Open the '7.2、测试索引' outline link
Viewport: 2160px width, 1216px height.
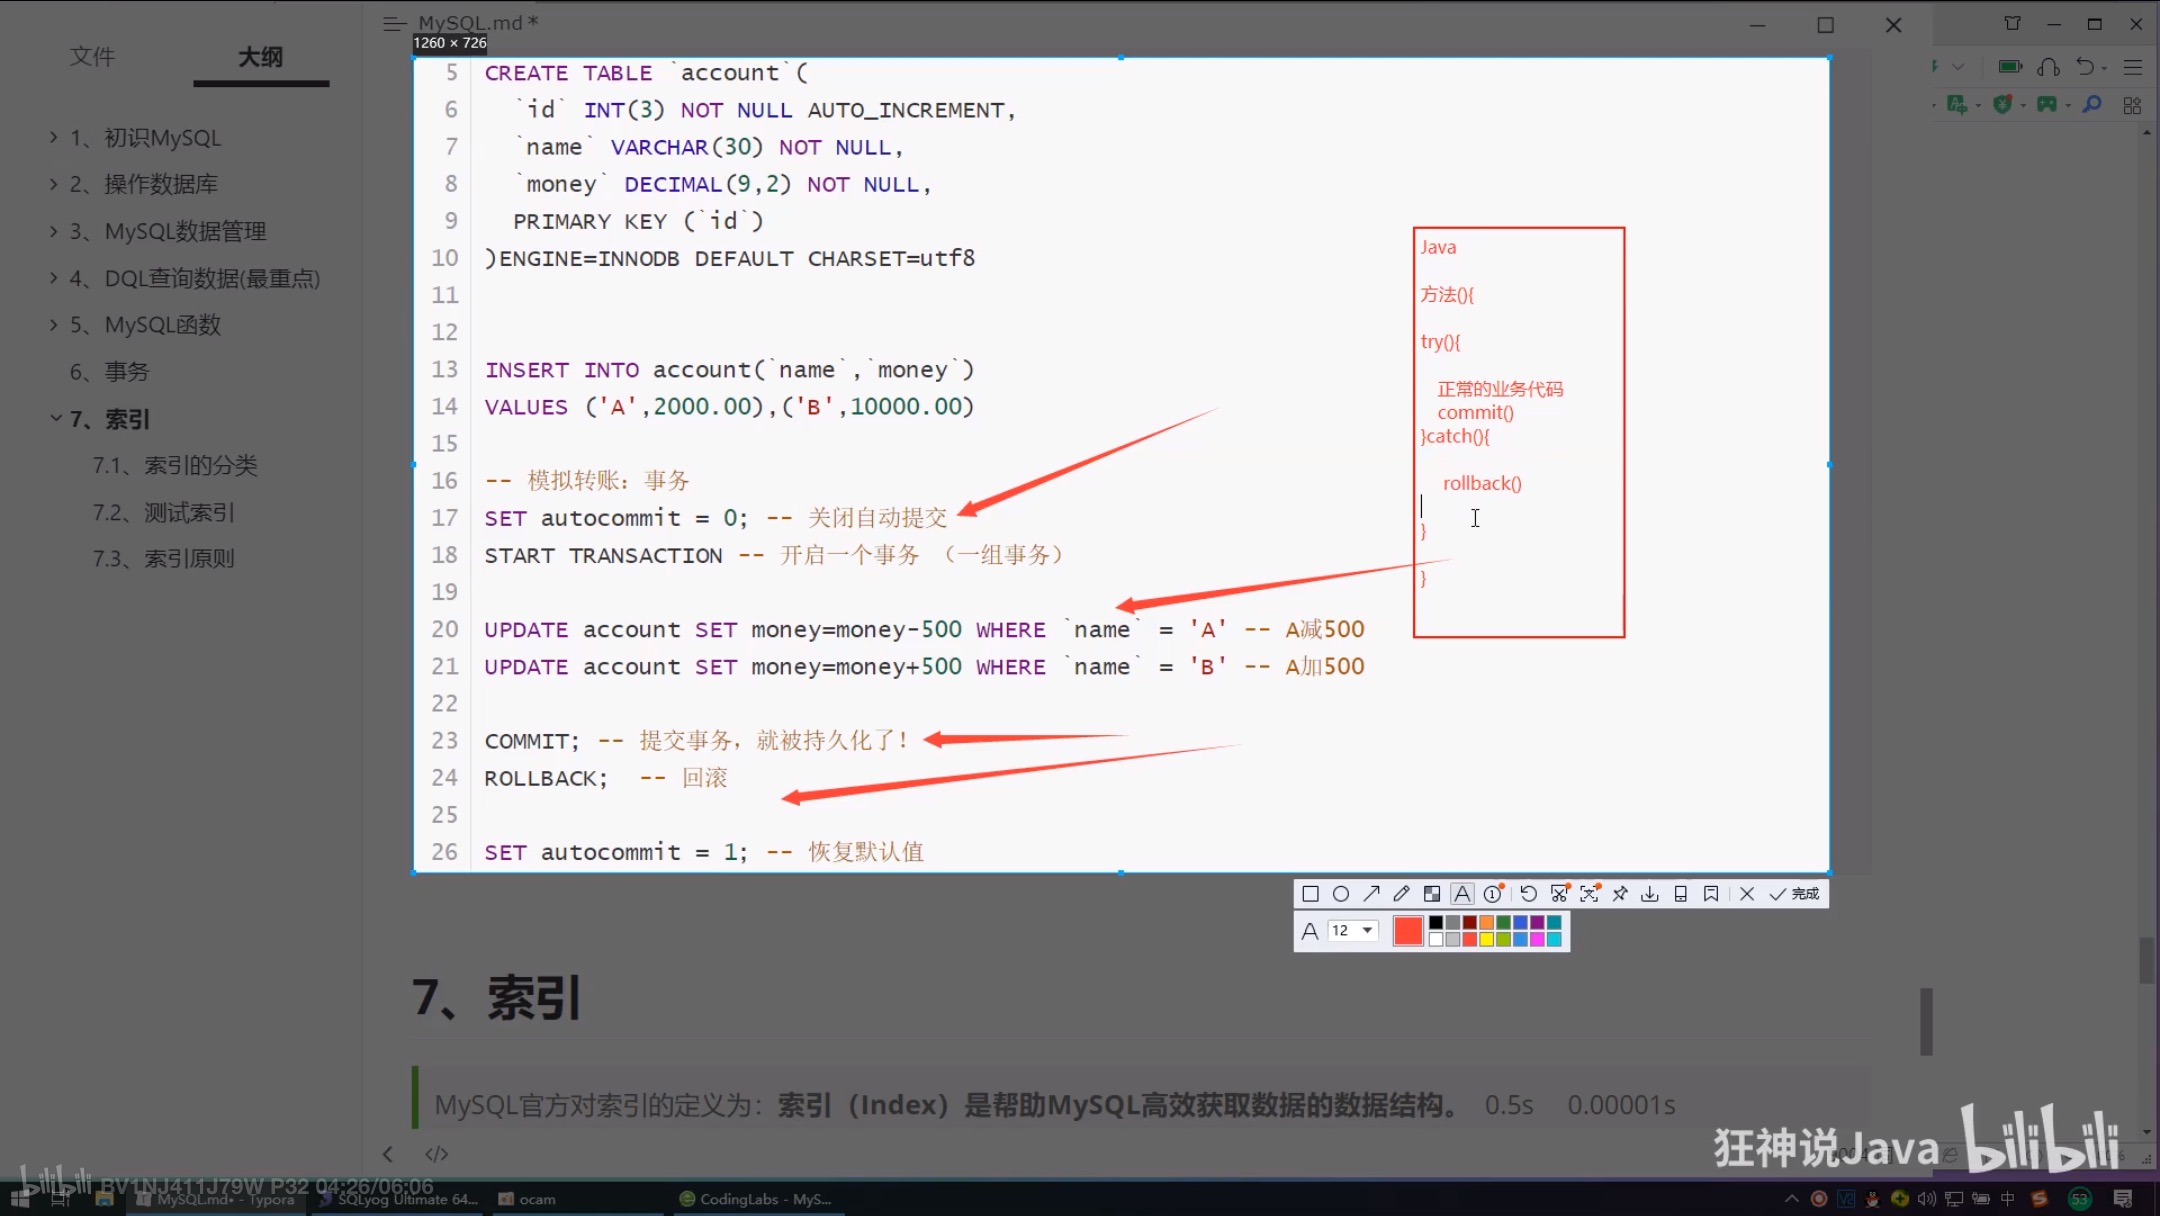(164, 512)
